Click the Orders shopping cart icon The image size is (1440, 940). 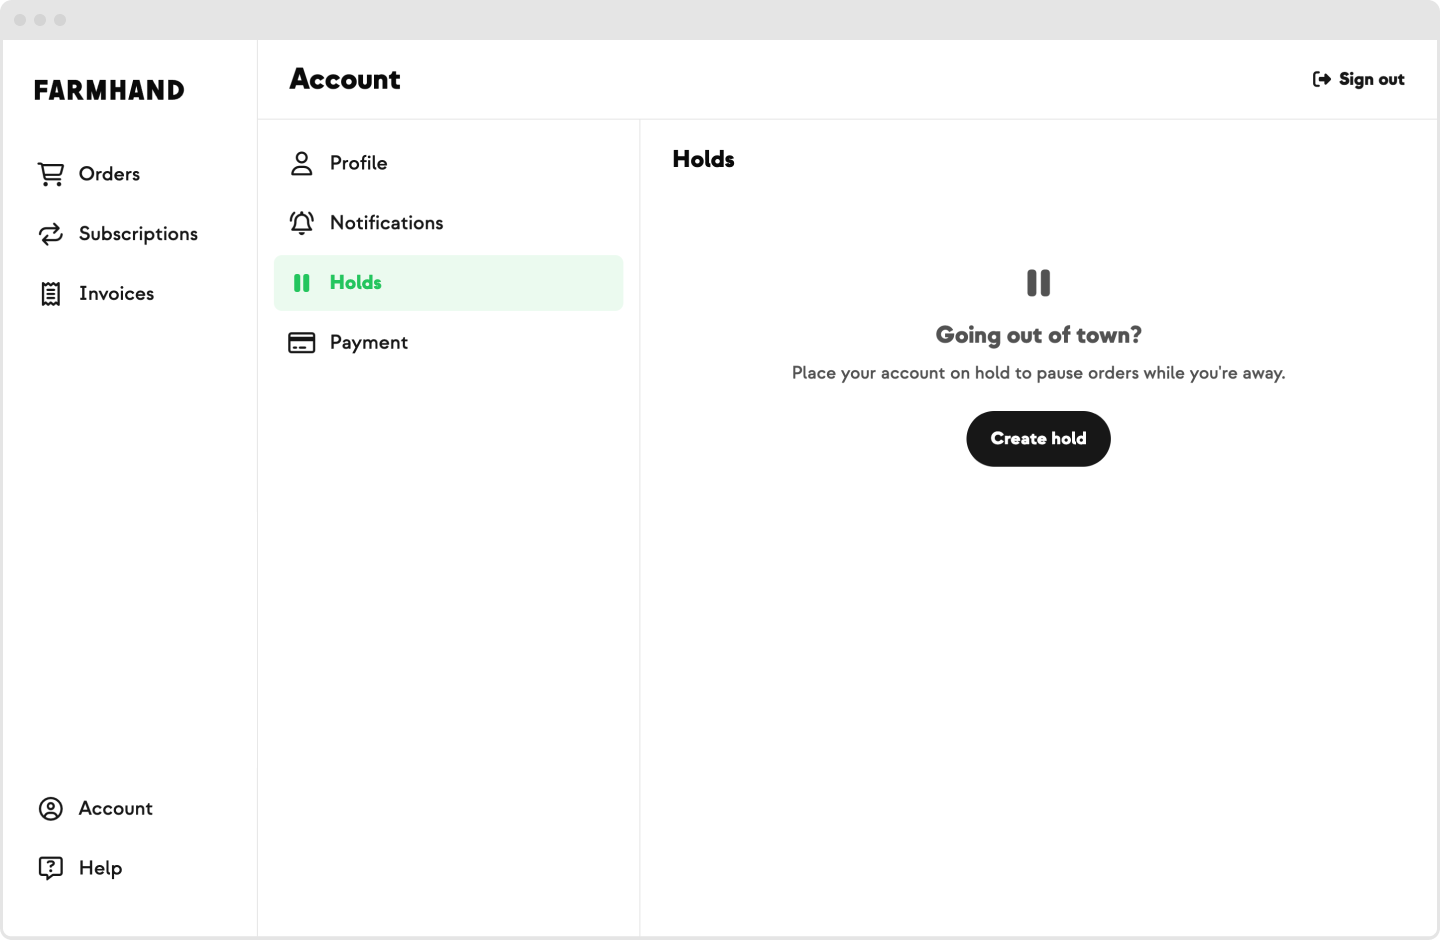tap(51, 174)
